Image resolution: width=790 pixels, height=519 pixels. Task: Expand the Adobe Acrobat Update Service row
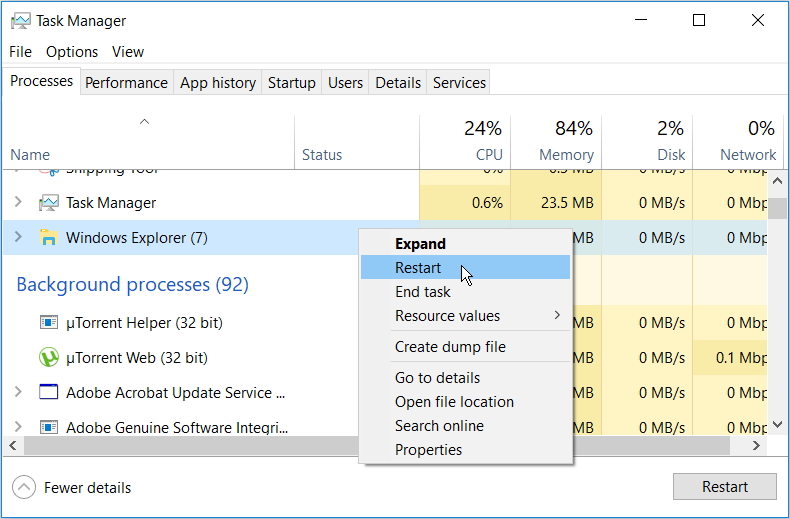[x=18, y=392]
